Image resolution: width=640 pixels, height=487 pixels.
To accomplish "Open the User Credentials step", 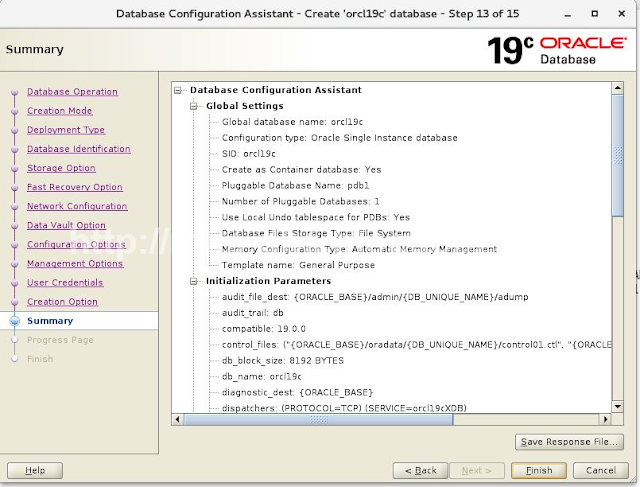I will pyautogui.click(x=65, y=282).
